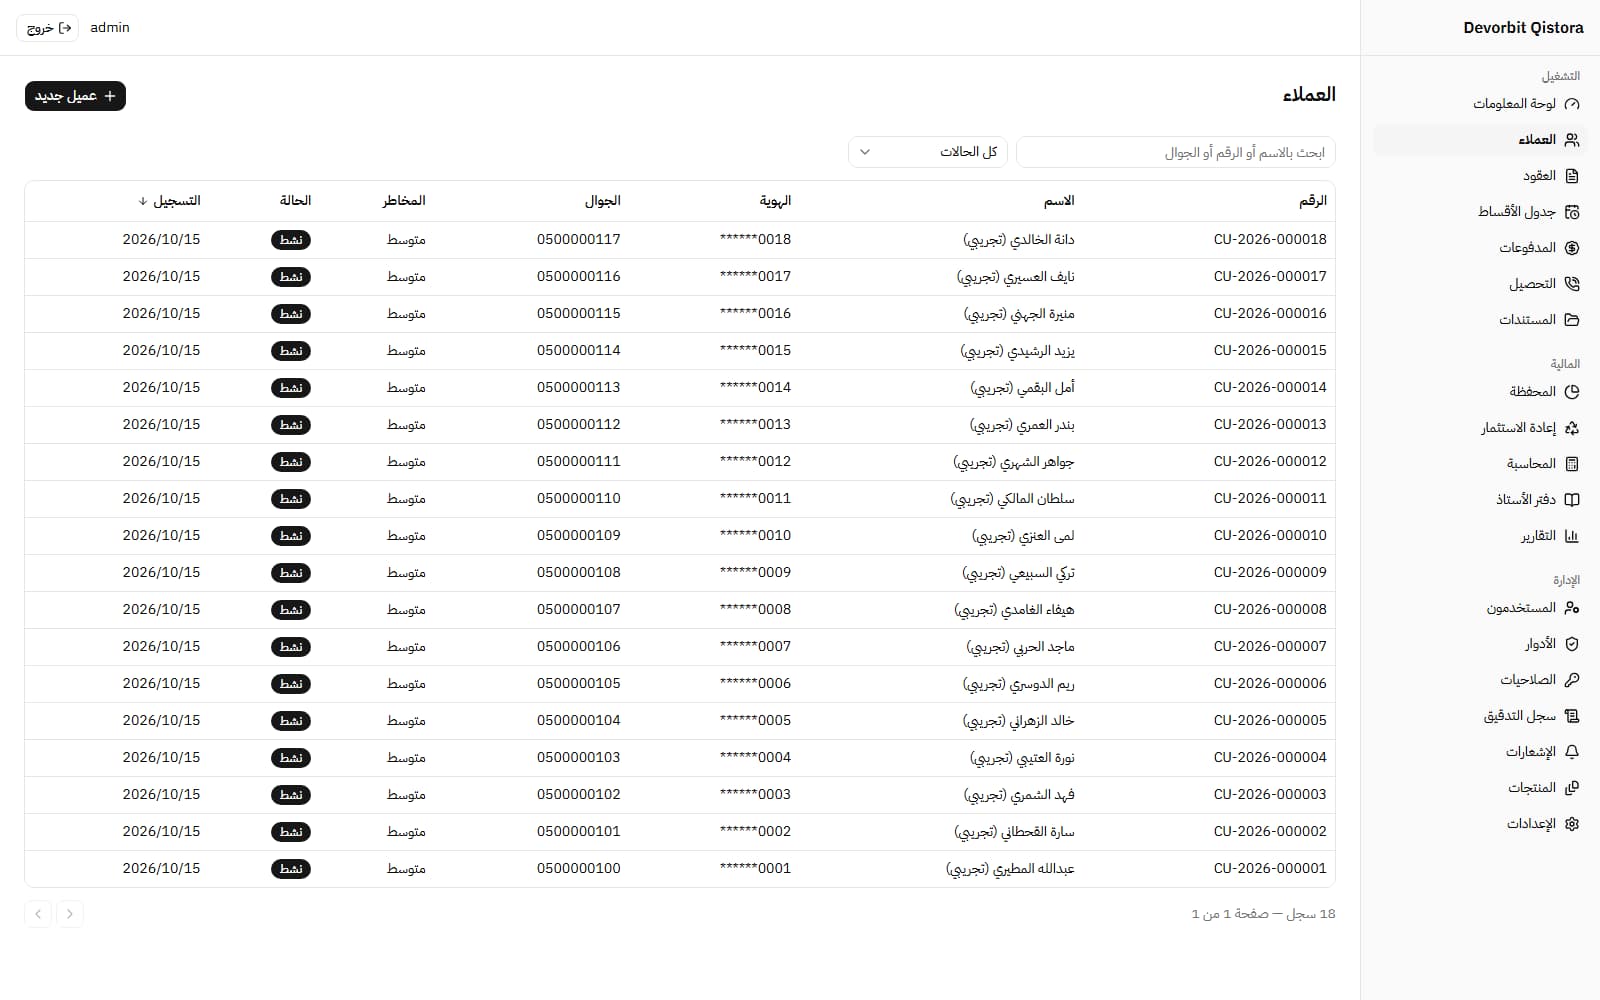Open the التقارير reports chart icon
Screen dimensions: 1600x1000
click(1572, 536)
